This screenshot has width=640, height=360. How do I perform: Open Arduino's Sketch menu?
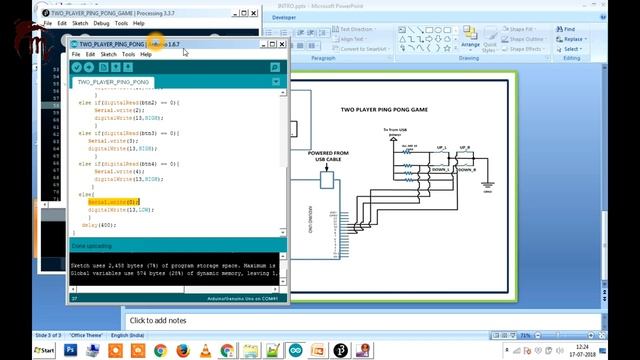click(x=109, y=54)
